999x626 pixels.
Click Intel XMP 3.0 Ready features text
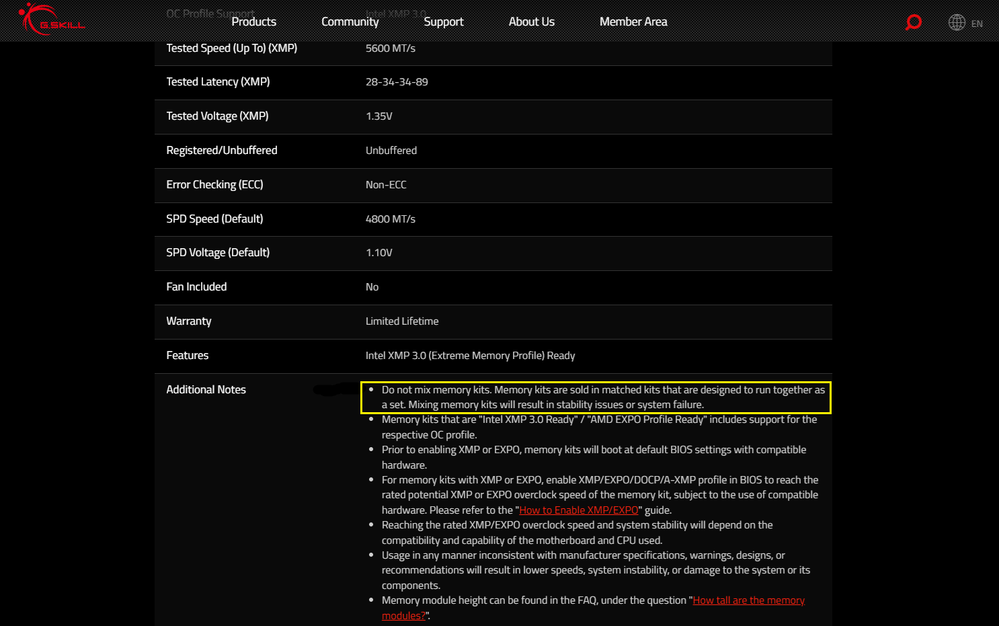coord(470,356)
